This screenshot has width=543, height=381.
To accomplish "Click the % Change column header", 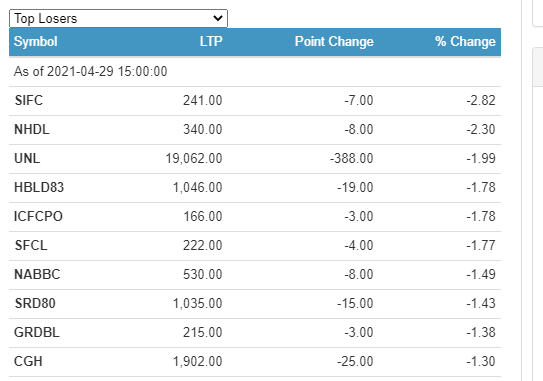I will (x=465, y=42).
